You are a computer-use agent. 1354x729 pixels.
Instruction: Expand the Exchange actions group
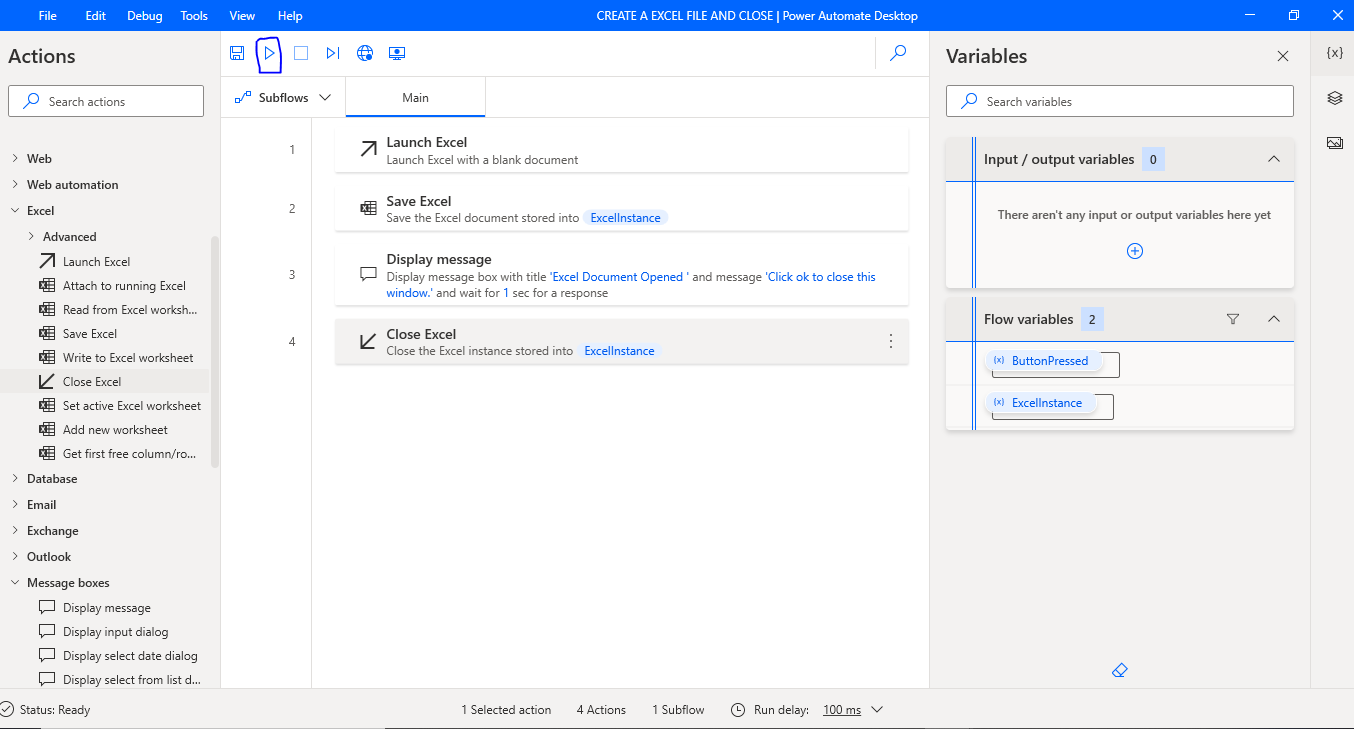[15, 531]
